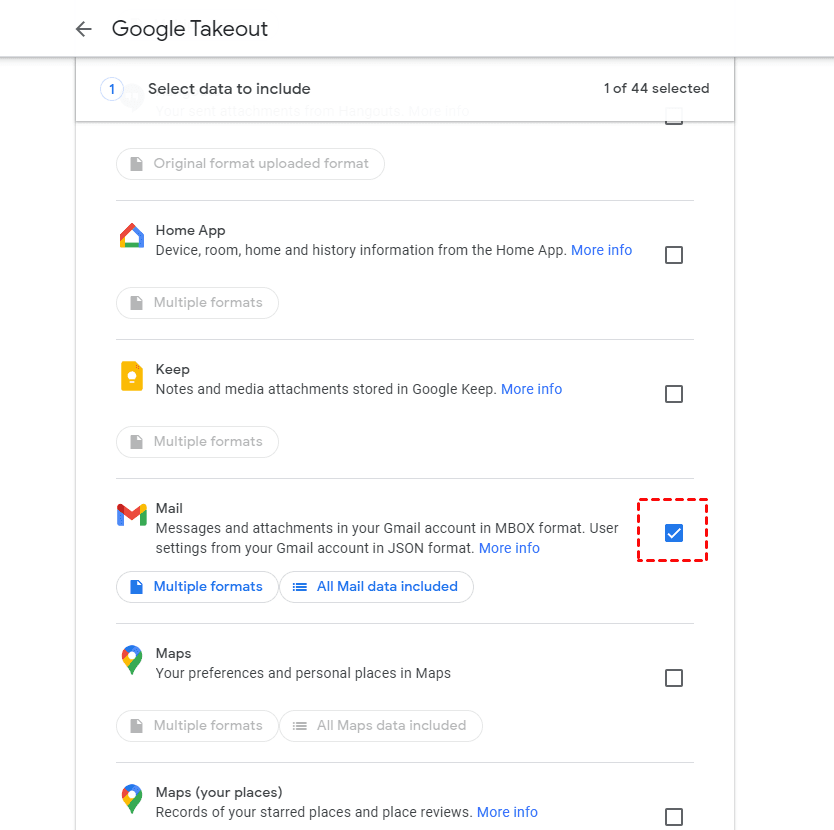Click the Maps pin icon

tap(131, 660)
